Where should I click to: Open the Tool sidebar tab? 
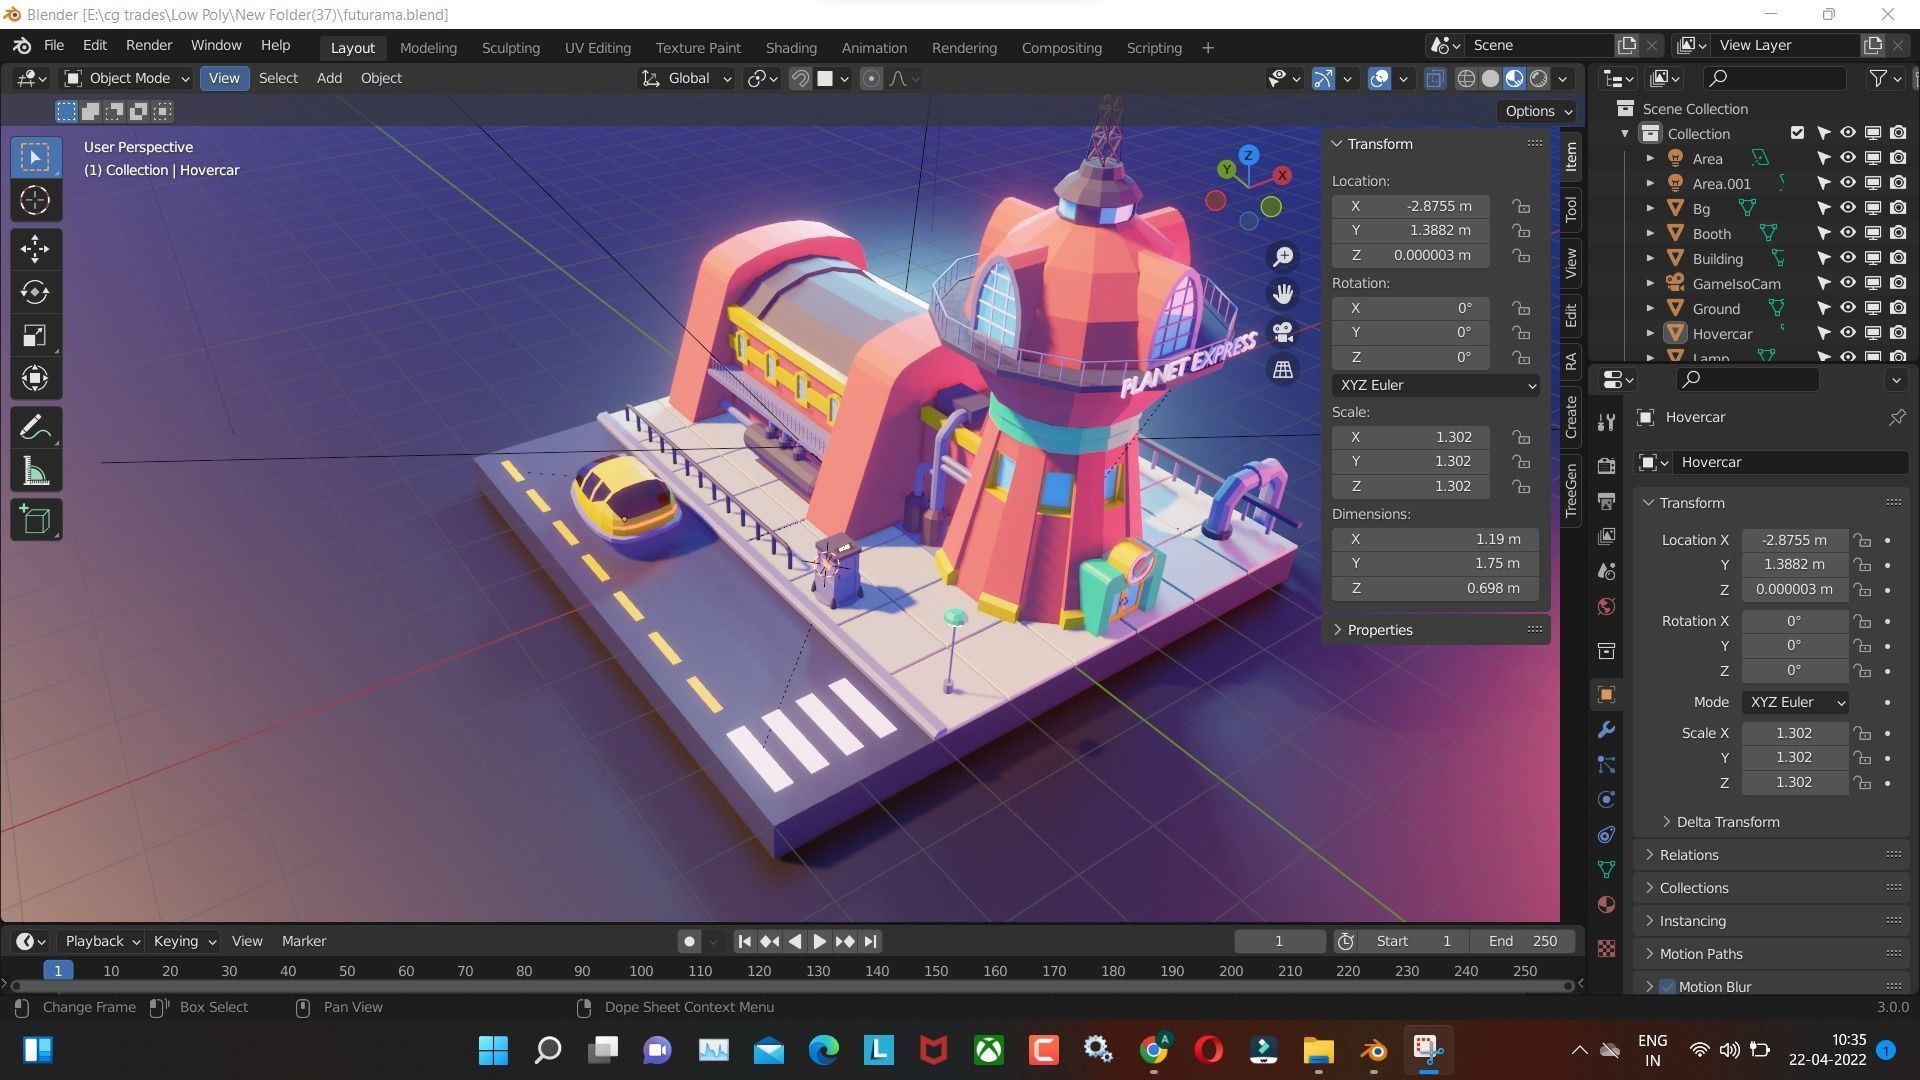[1571, 209]
